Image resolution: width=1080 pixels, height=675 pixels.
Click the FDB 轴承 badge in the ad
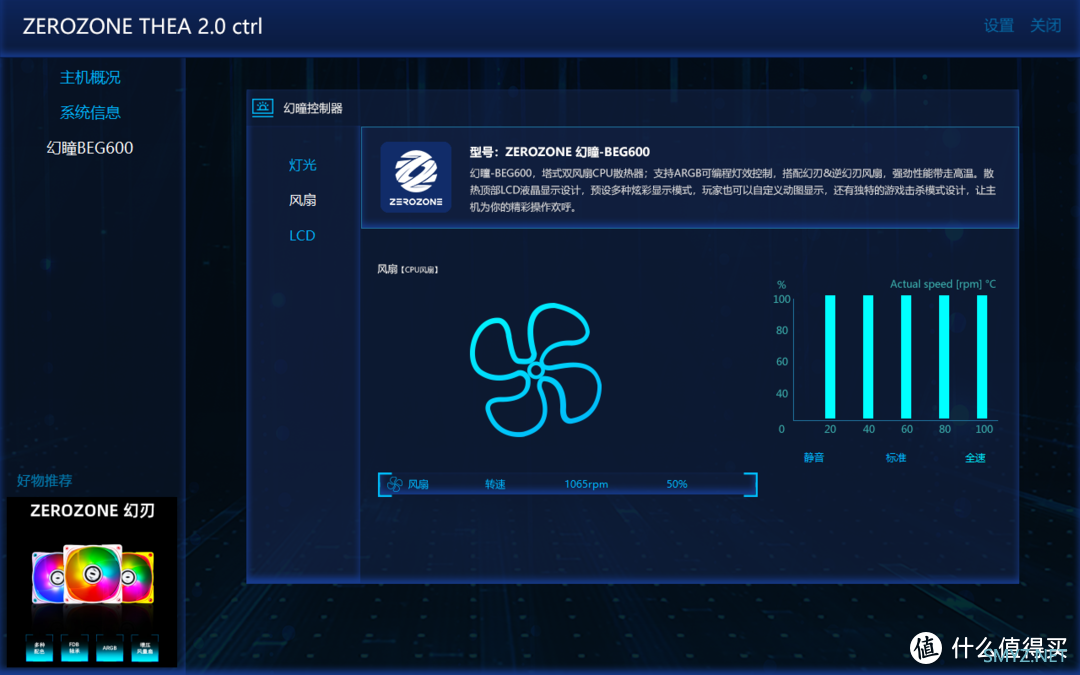(x=74, y=648)
